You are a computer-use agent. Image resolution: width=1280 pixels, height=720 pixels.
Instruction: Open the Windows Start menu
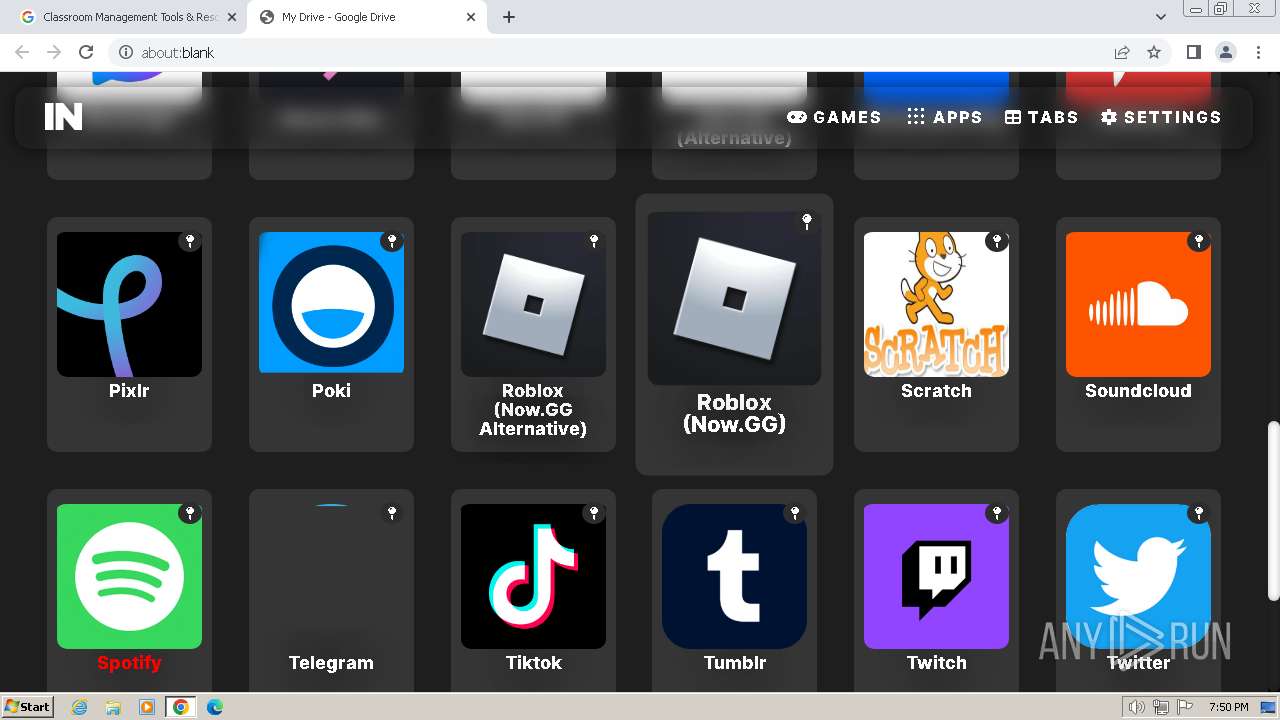click(x=28, y=706)
